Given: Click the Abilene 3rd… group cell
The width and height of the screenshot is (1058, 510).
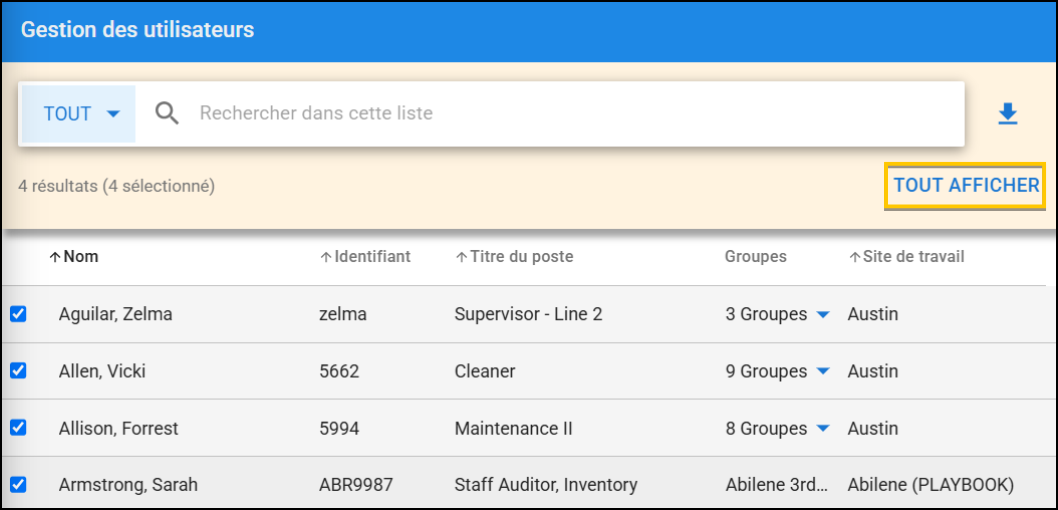Looking at the screenshot, I should [776, 485].
